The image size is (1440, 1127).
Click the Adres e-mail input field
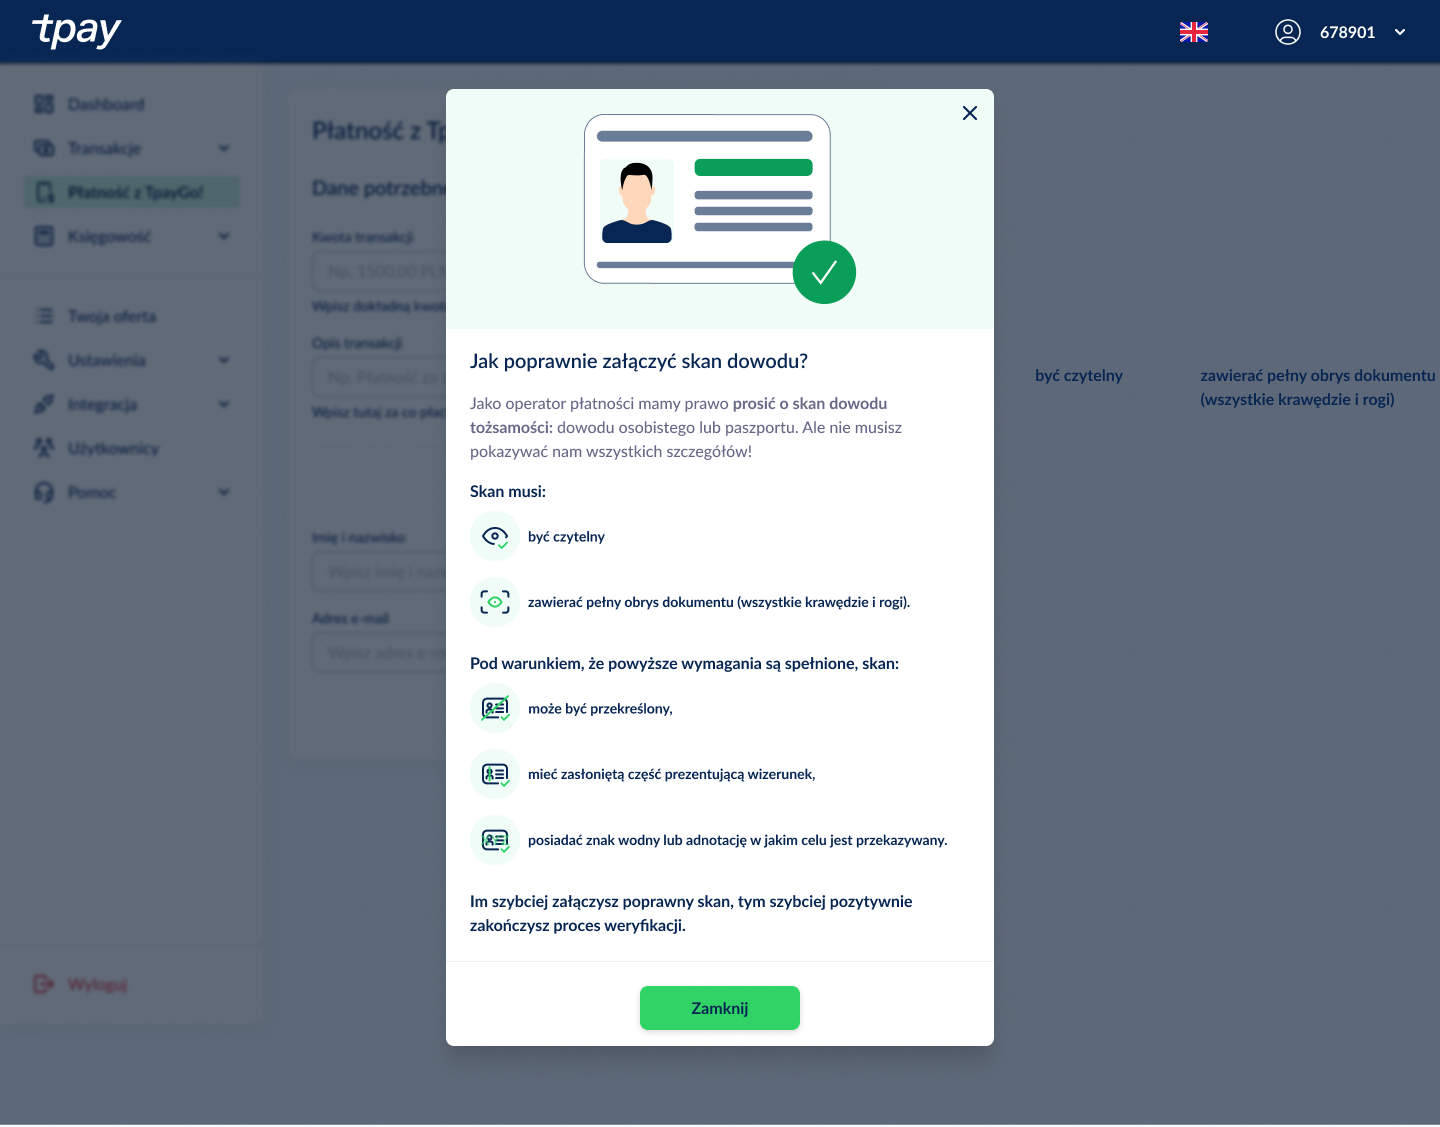point(380,652)
